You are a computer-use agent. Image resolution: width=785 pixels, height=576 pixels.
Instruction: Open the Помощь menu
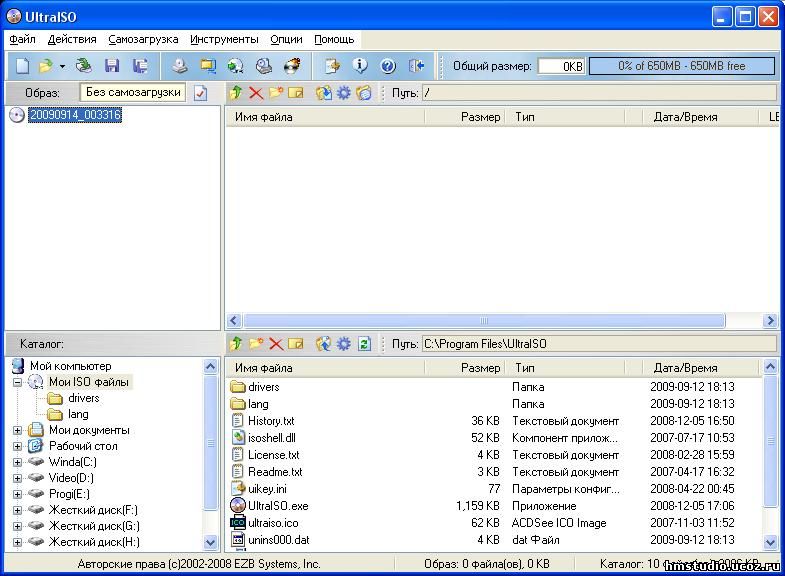(x=334, y=39)
